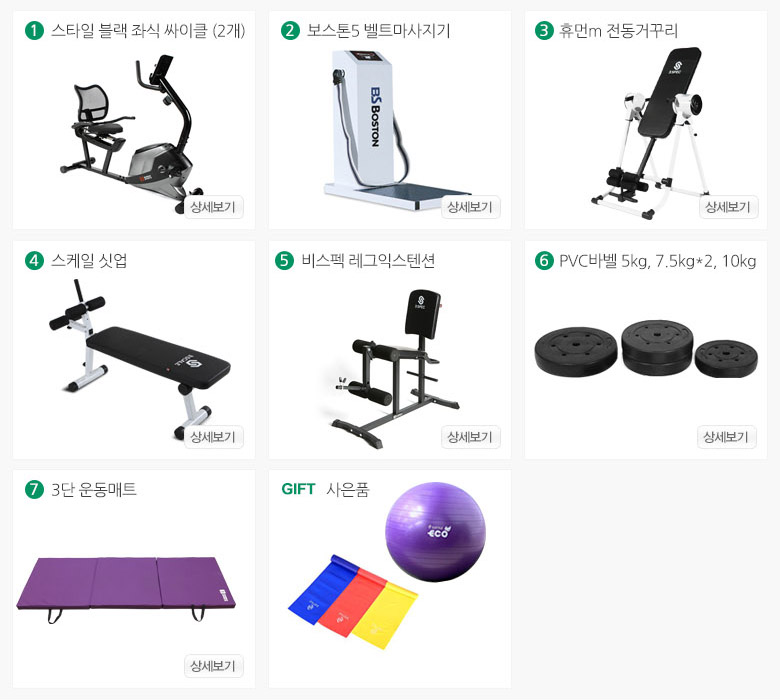Click the green number 7 badge

click(34, 490)
